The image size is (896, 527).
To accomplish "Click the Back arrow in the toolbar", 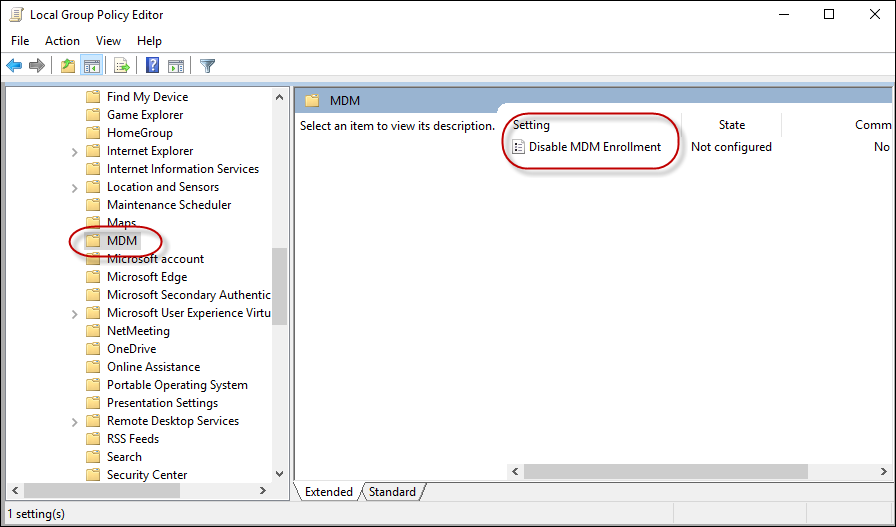I will pyautogui.click(x=14, y=66).
